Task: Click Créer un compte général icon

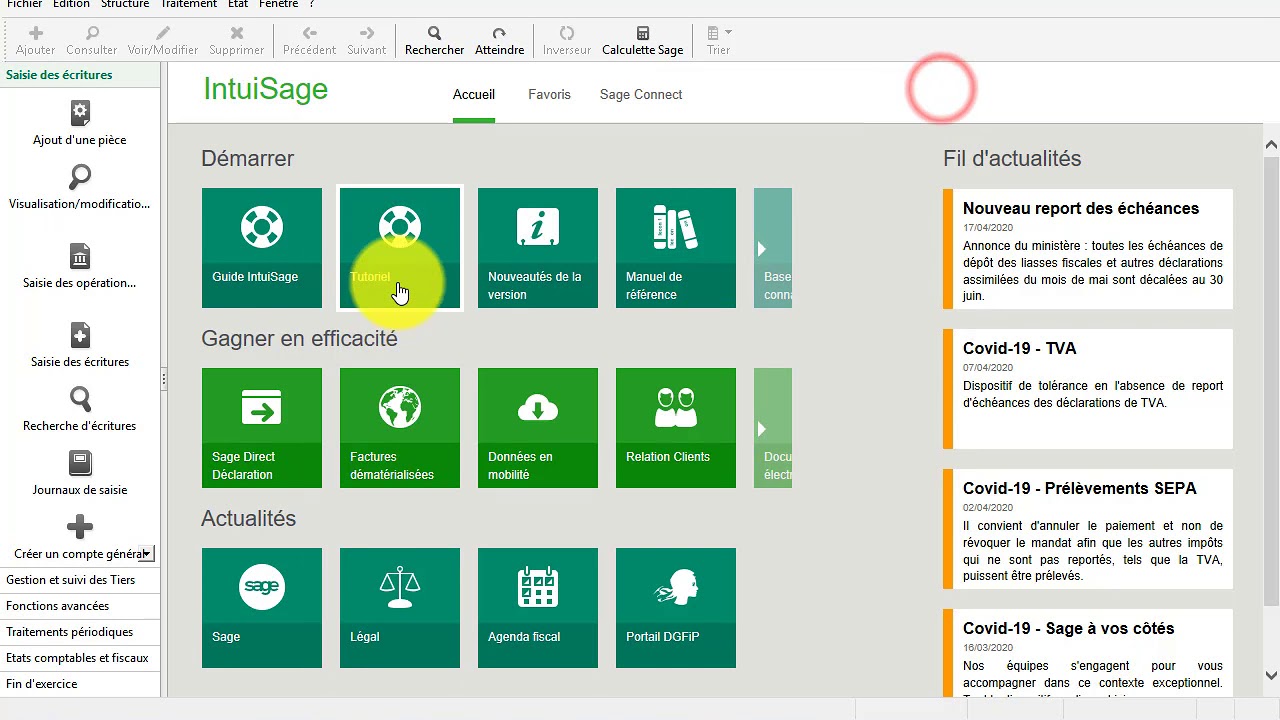Action: pos(80,527)
